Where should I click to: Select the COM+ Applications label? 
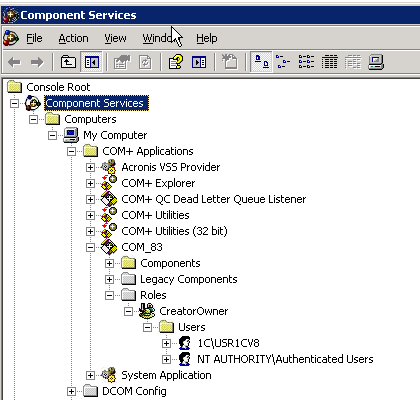pos(148,151)
